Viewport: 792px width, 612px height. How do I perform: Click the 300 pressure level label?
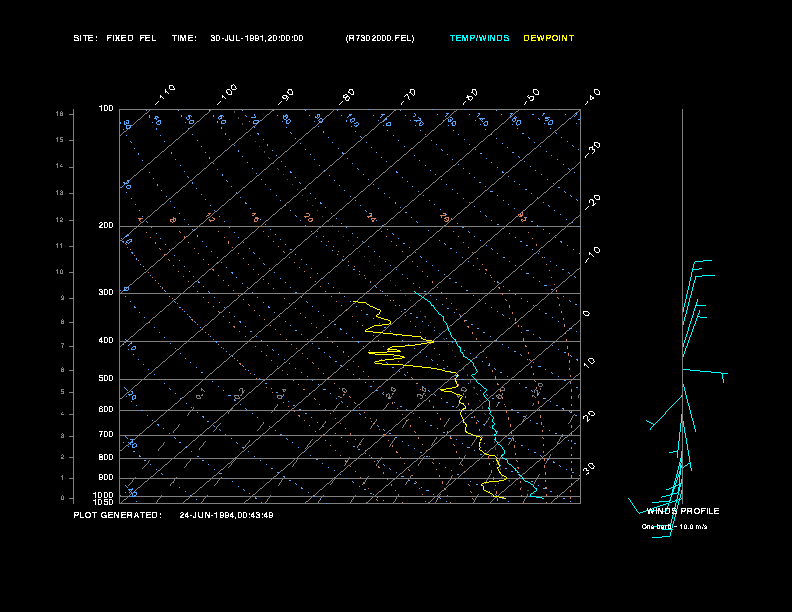106,292
